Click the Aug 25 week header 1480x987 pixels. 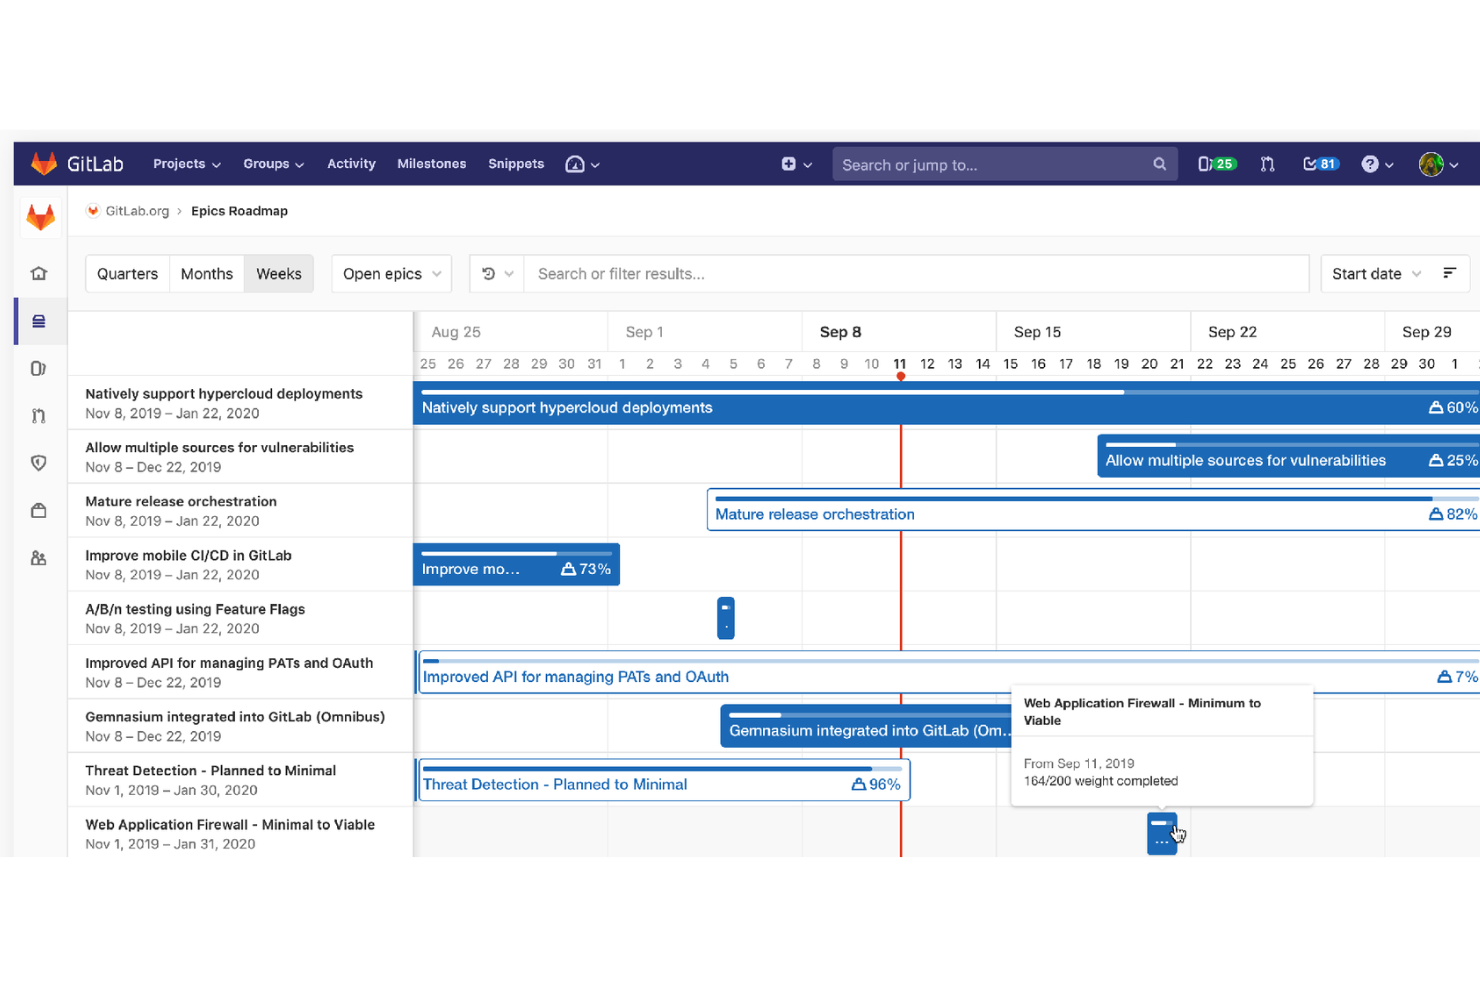click(x=456, y=332)
